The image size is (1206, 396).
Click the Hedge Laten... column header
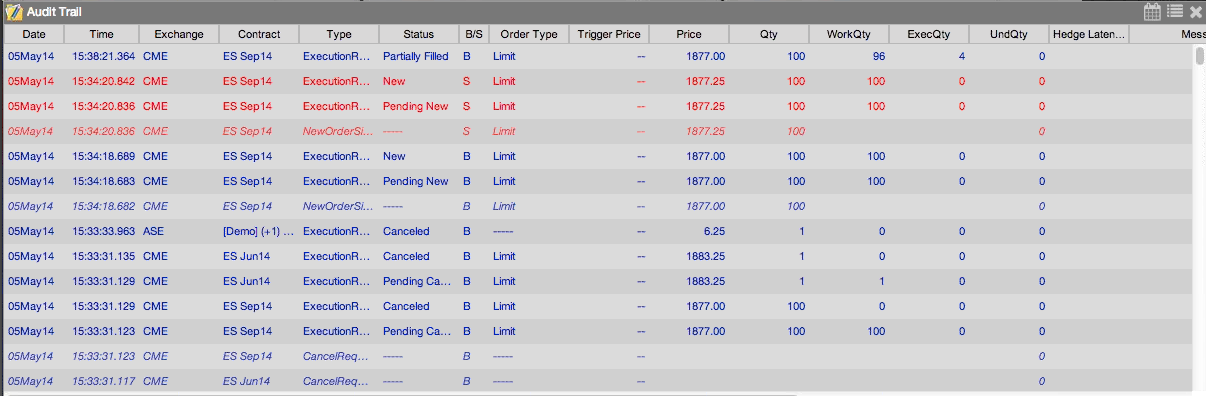coord(1089,34)
